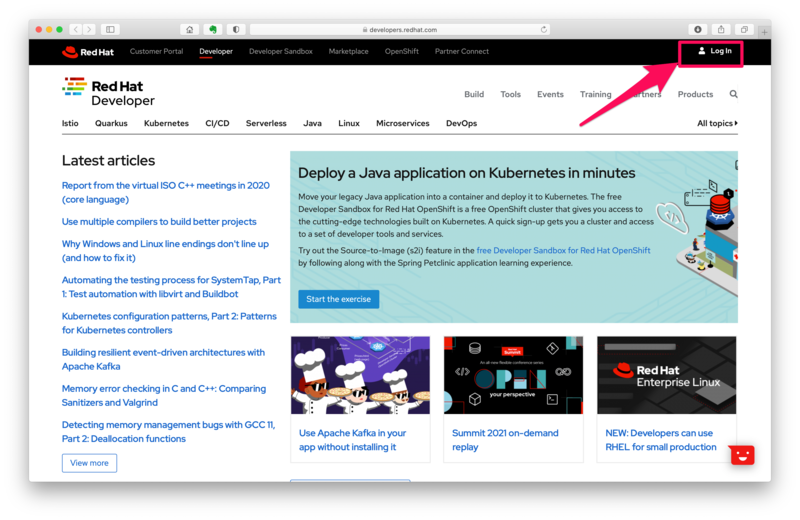The height and width of the screenshot is (520, 800).
Task: Click the Apache Kafka chefs thumbnail
Action: point(360,375)
